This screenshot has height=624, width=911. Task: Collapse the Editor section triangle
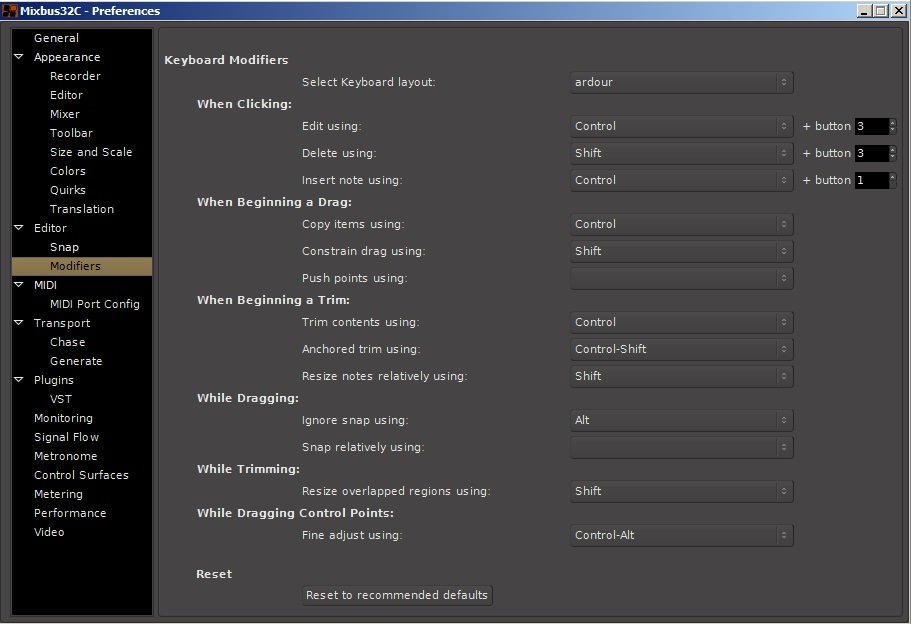(19, 228)
